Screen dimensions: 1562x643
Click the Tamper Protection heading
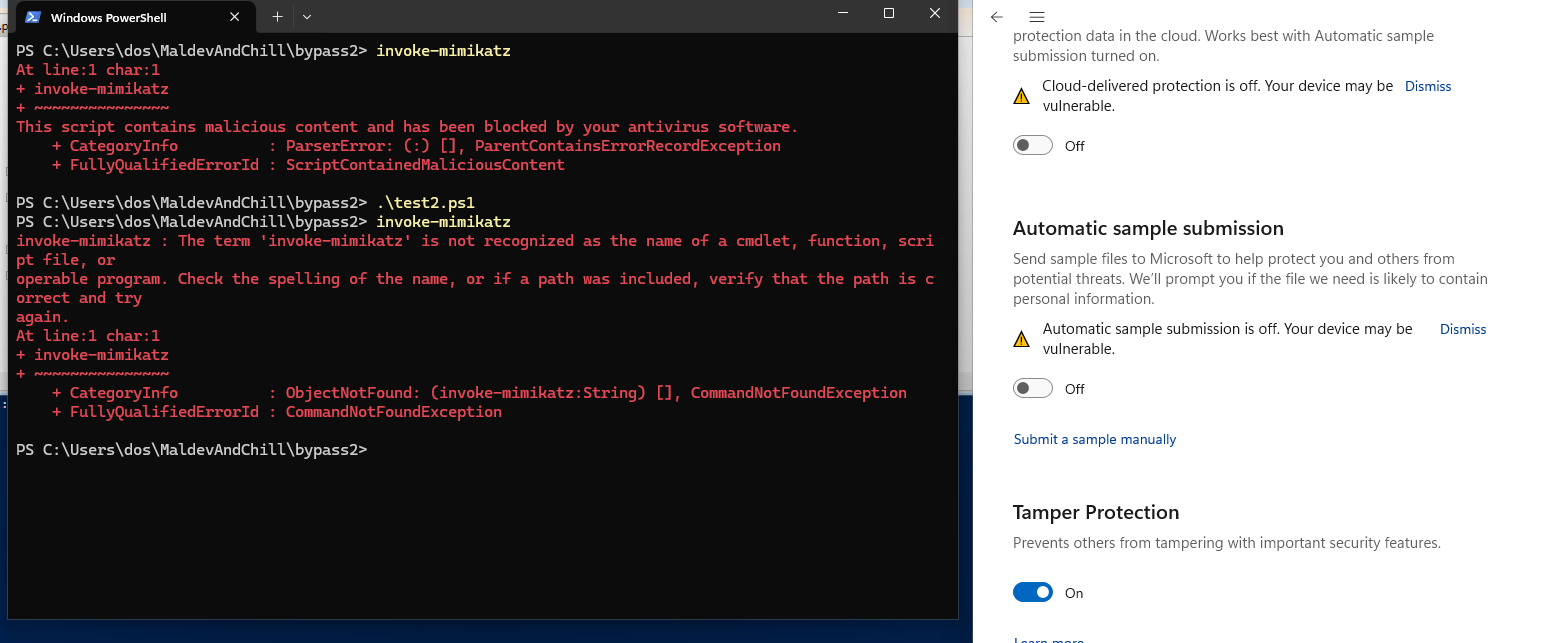tap(1095, 512)
